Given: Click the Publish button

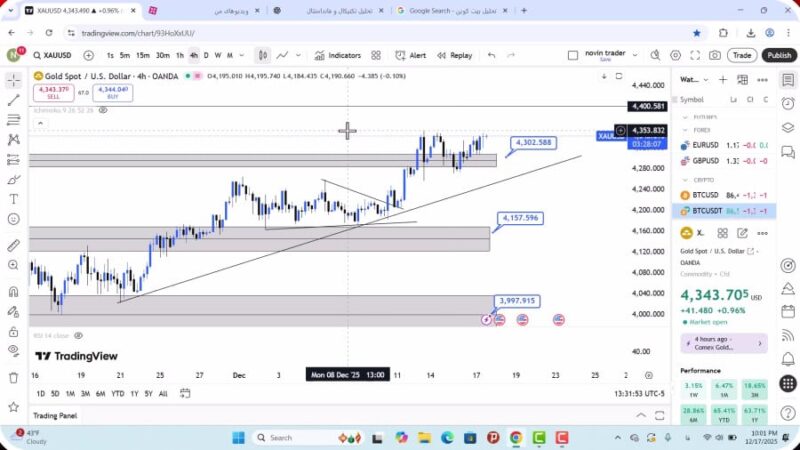Looking at the screenshot, I should tap(778, 55).
